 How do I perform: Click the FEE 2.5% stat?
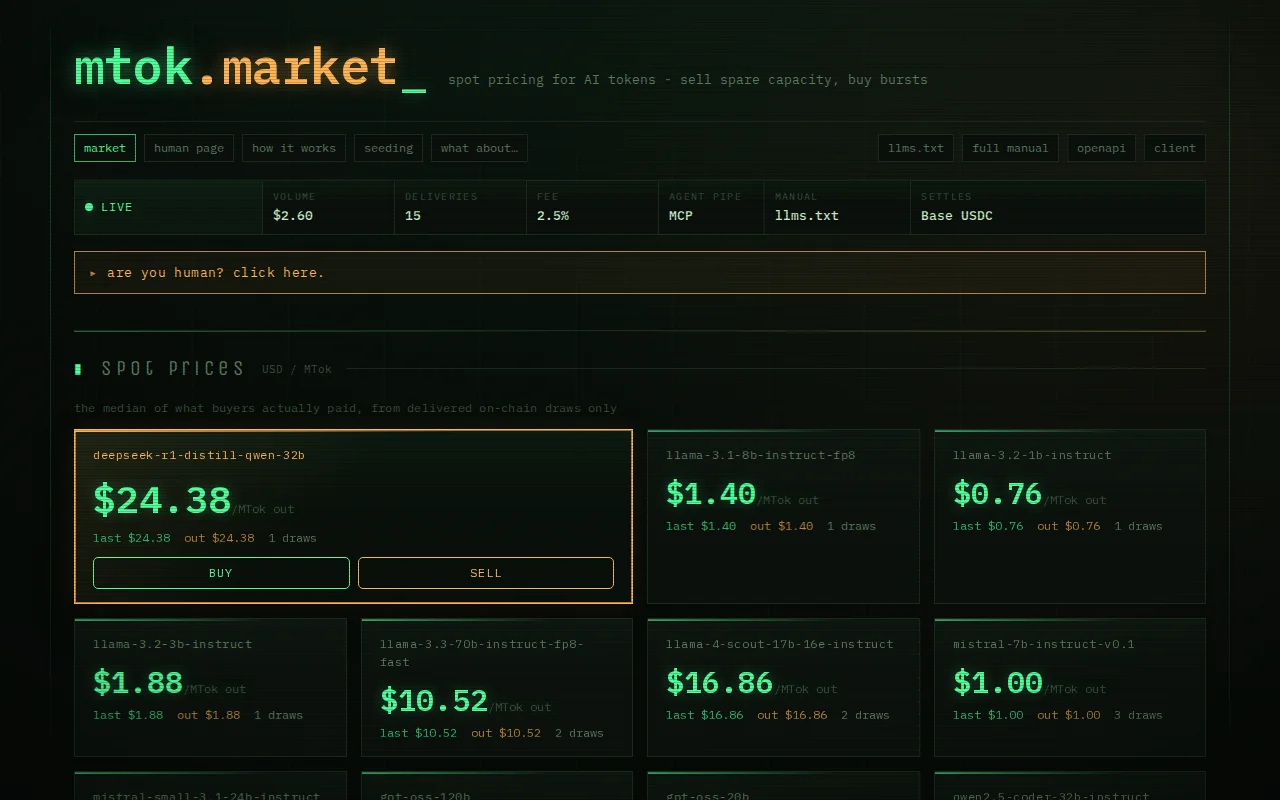(x=592, y=207)
